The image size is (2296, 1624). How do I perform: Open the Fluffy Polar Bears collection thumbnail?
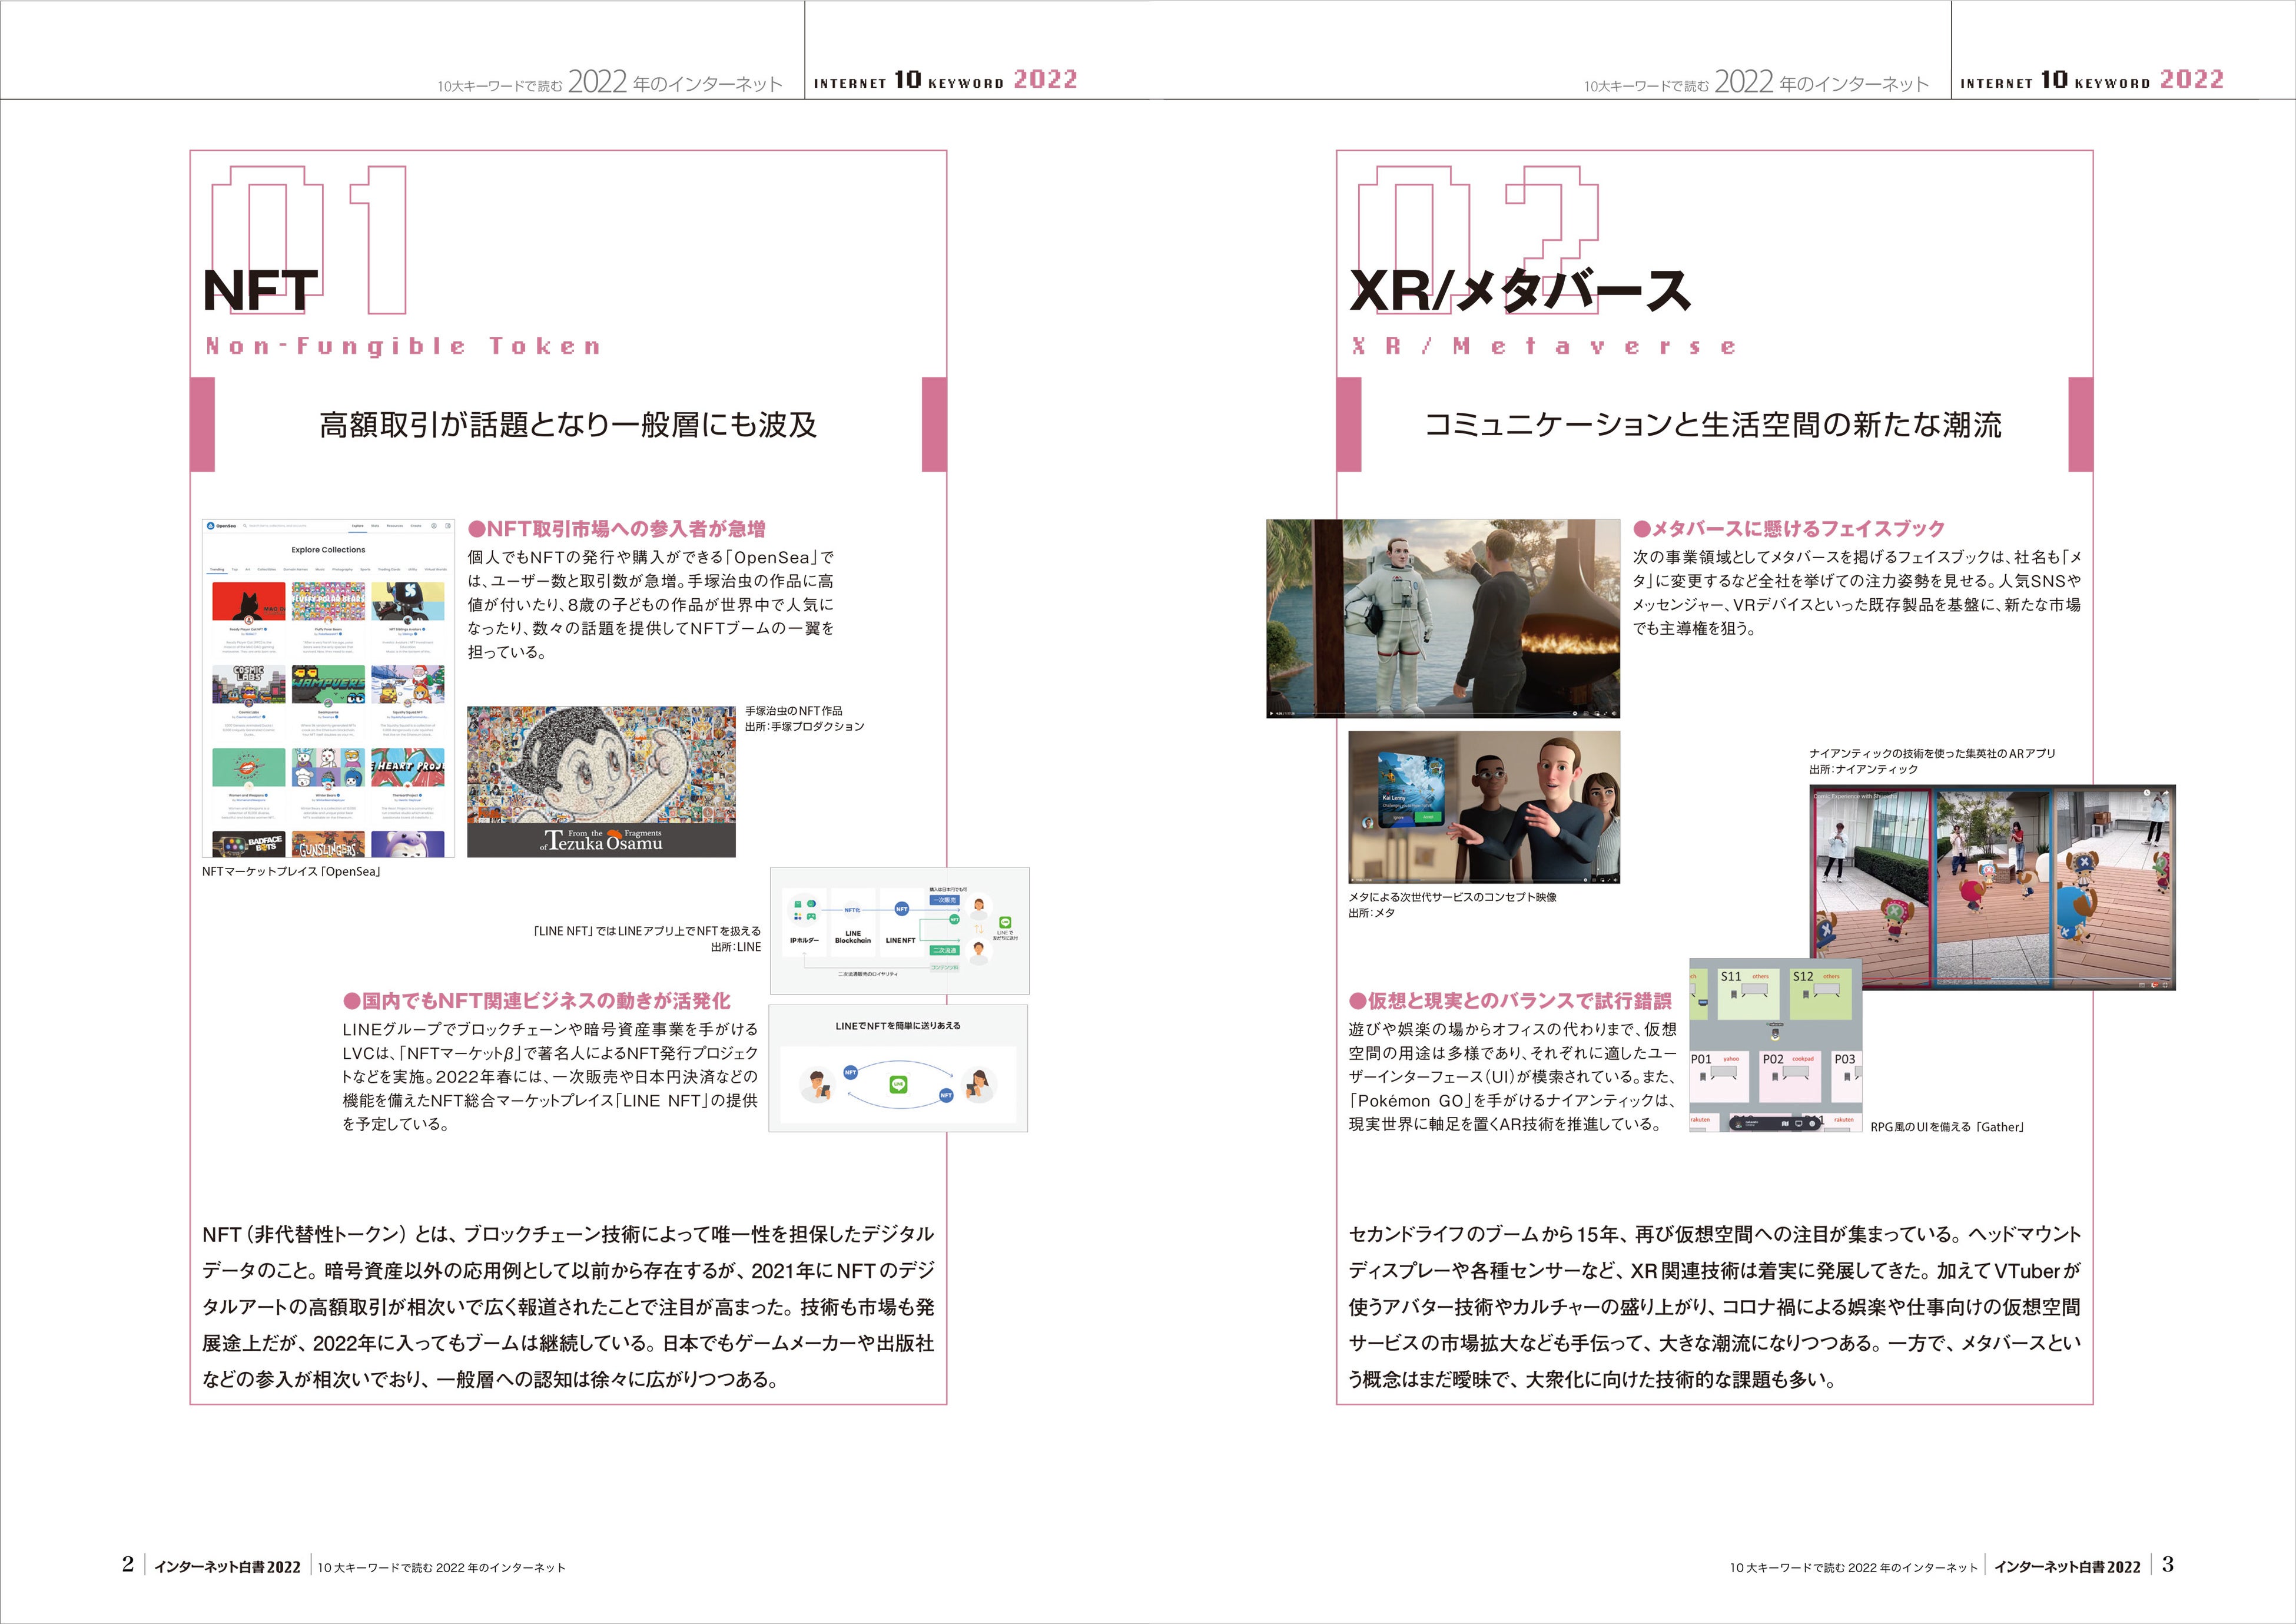pyautogui.click(x=328, y=602)
